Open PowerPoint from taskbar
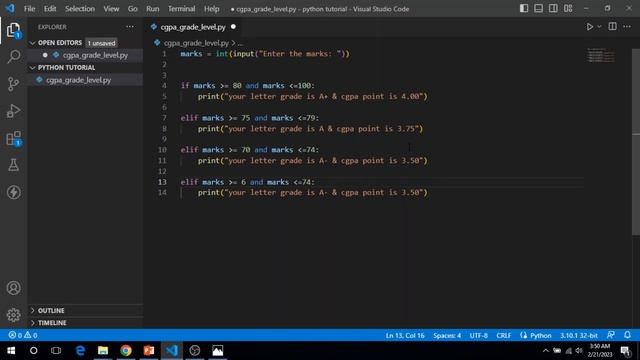The width and height of the screenshot is (640, 360). coord(149,351)
